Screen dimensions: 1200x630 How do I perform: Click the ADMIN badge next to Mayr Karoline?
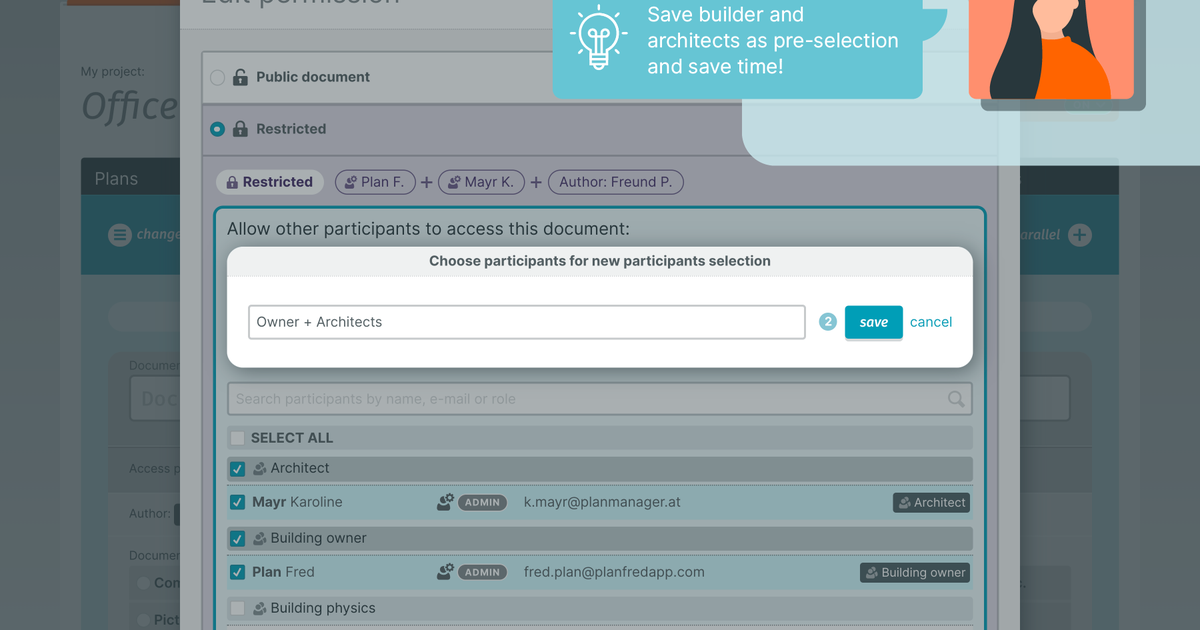[481, 502]
